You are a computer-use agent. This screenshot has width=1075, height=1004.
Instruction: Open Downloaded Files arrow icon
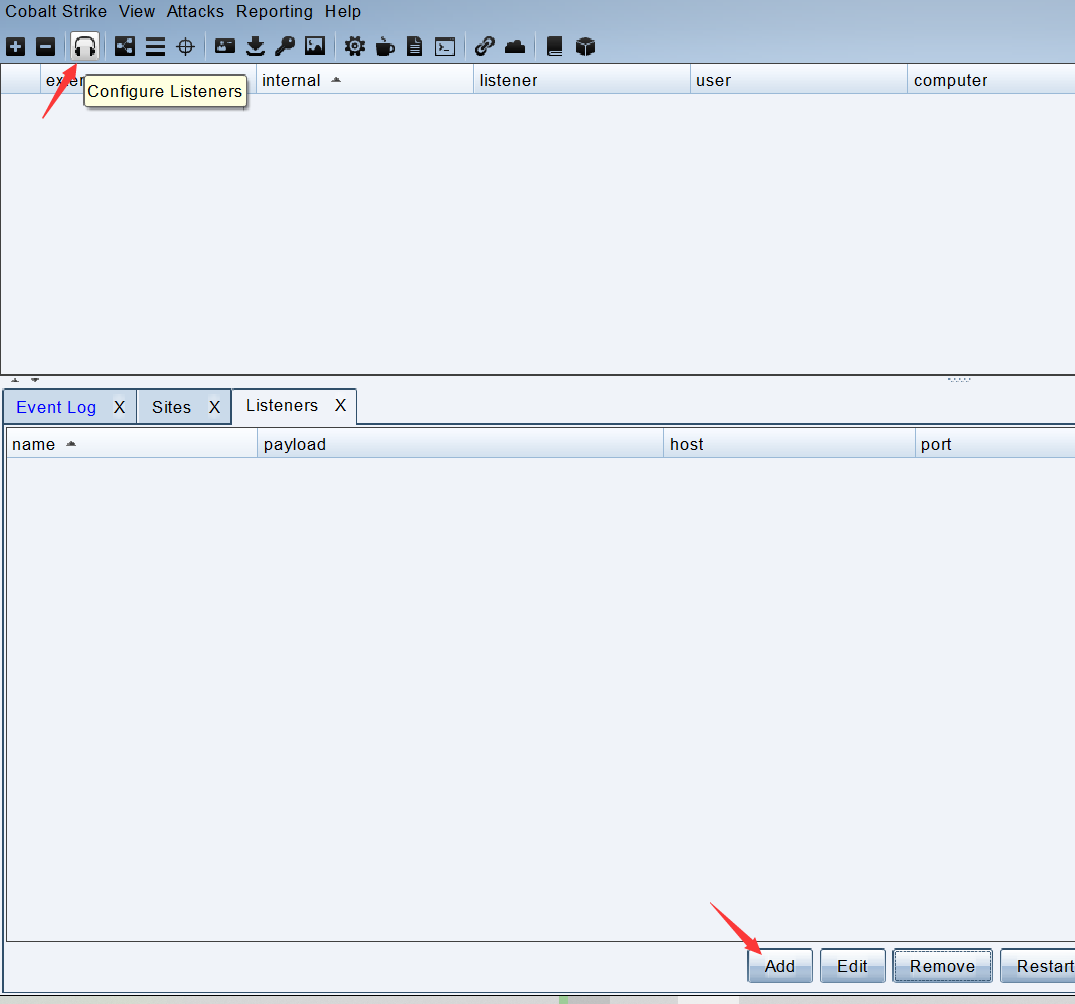click(255, 47)
